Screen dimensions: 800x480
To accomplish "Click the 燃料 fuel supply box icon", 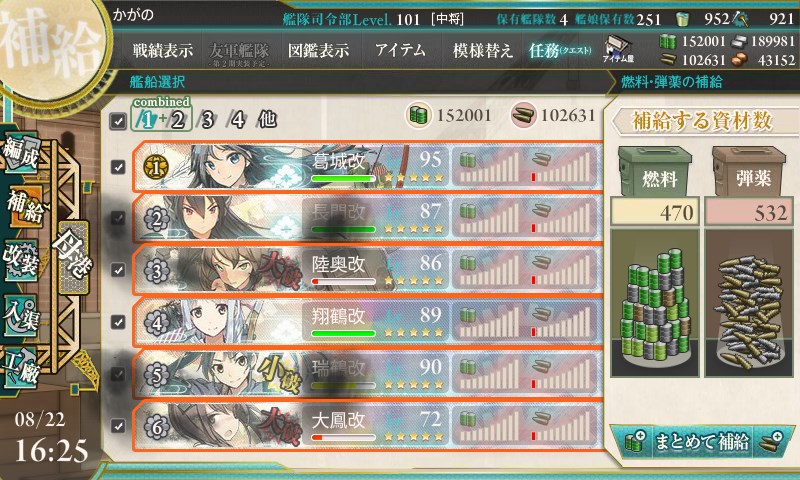I will click(x=655, y=172).
